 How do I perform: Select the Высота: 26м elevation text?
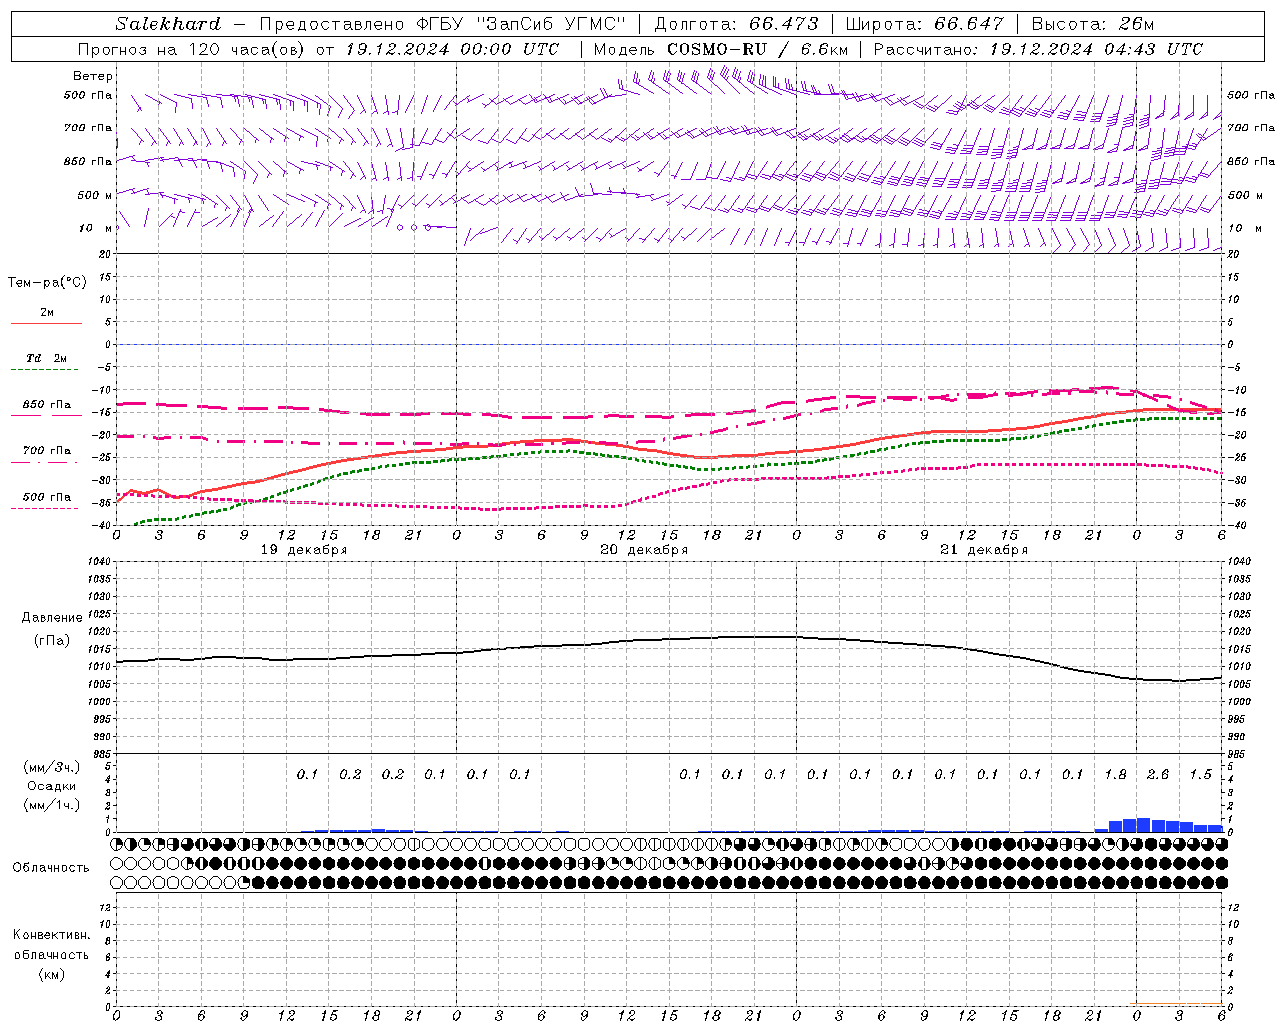[x=1093, y=24]
